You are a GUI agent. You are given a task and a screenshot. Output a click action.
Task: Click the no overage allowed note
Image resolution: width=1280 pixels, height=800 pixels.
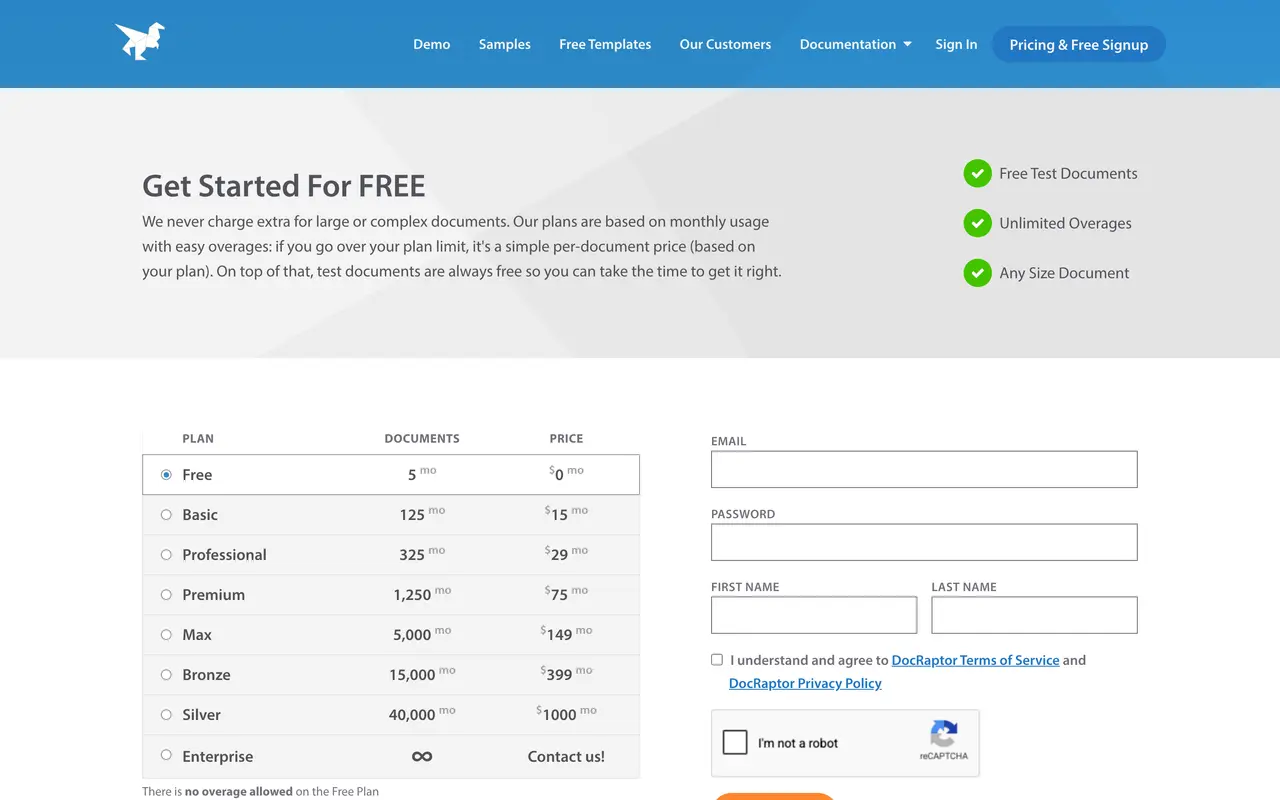tap(239, 791)
